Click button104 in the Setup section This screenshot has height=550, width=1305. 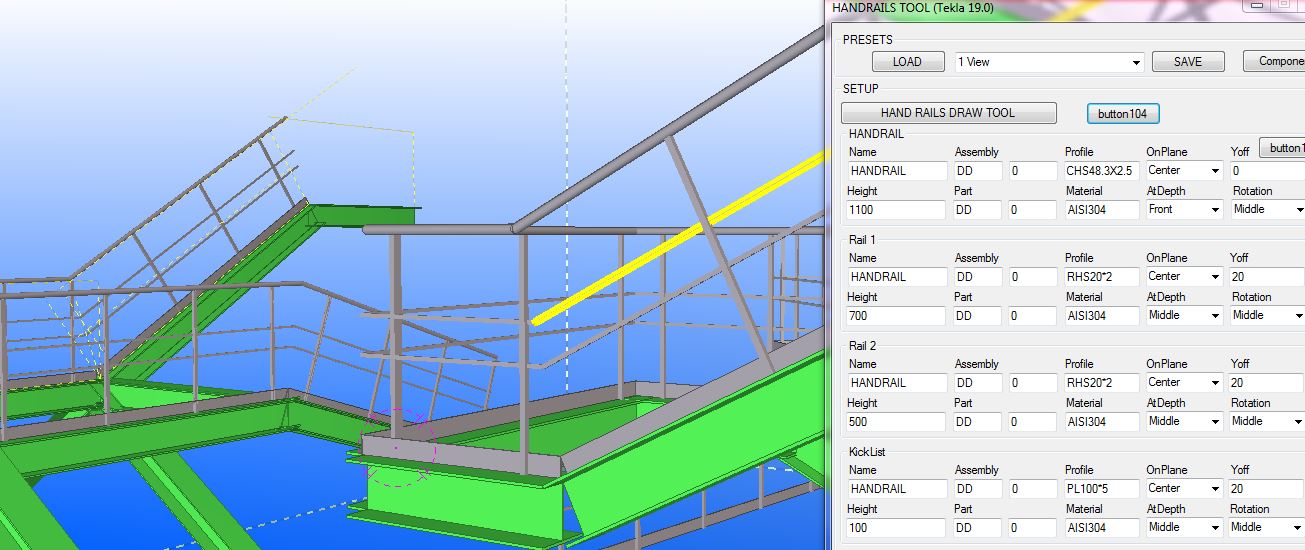pos(1123,114)
